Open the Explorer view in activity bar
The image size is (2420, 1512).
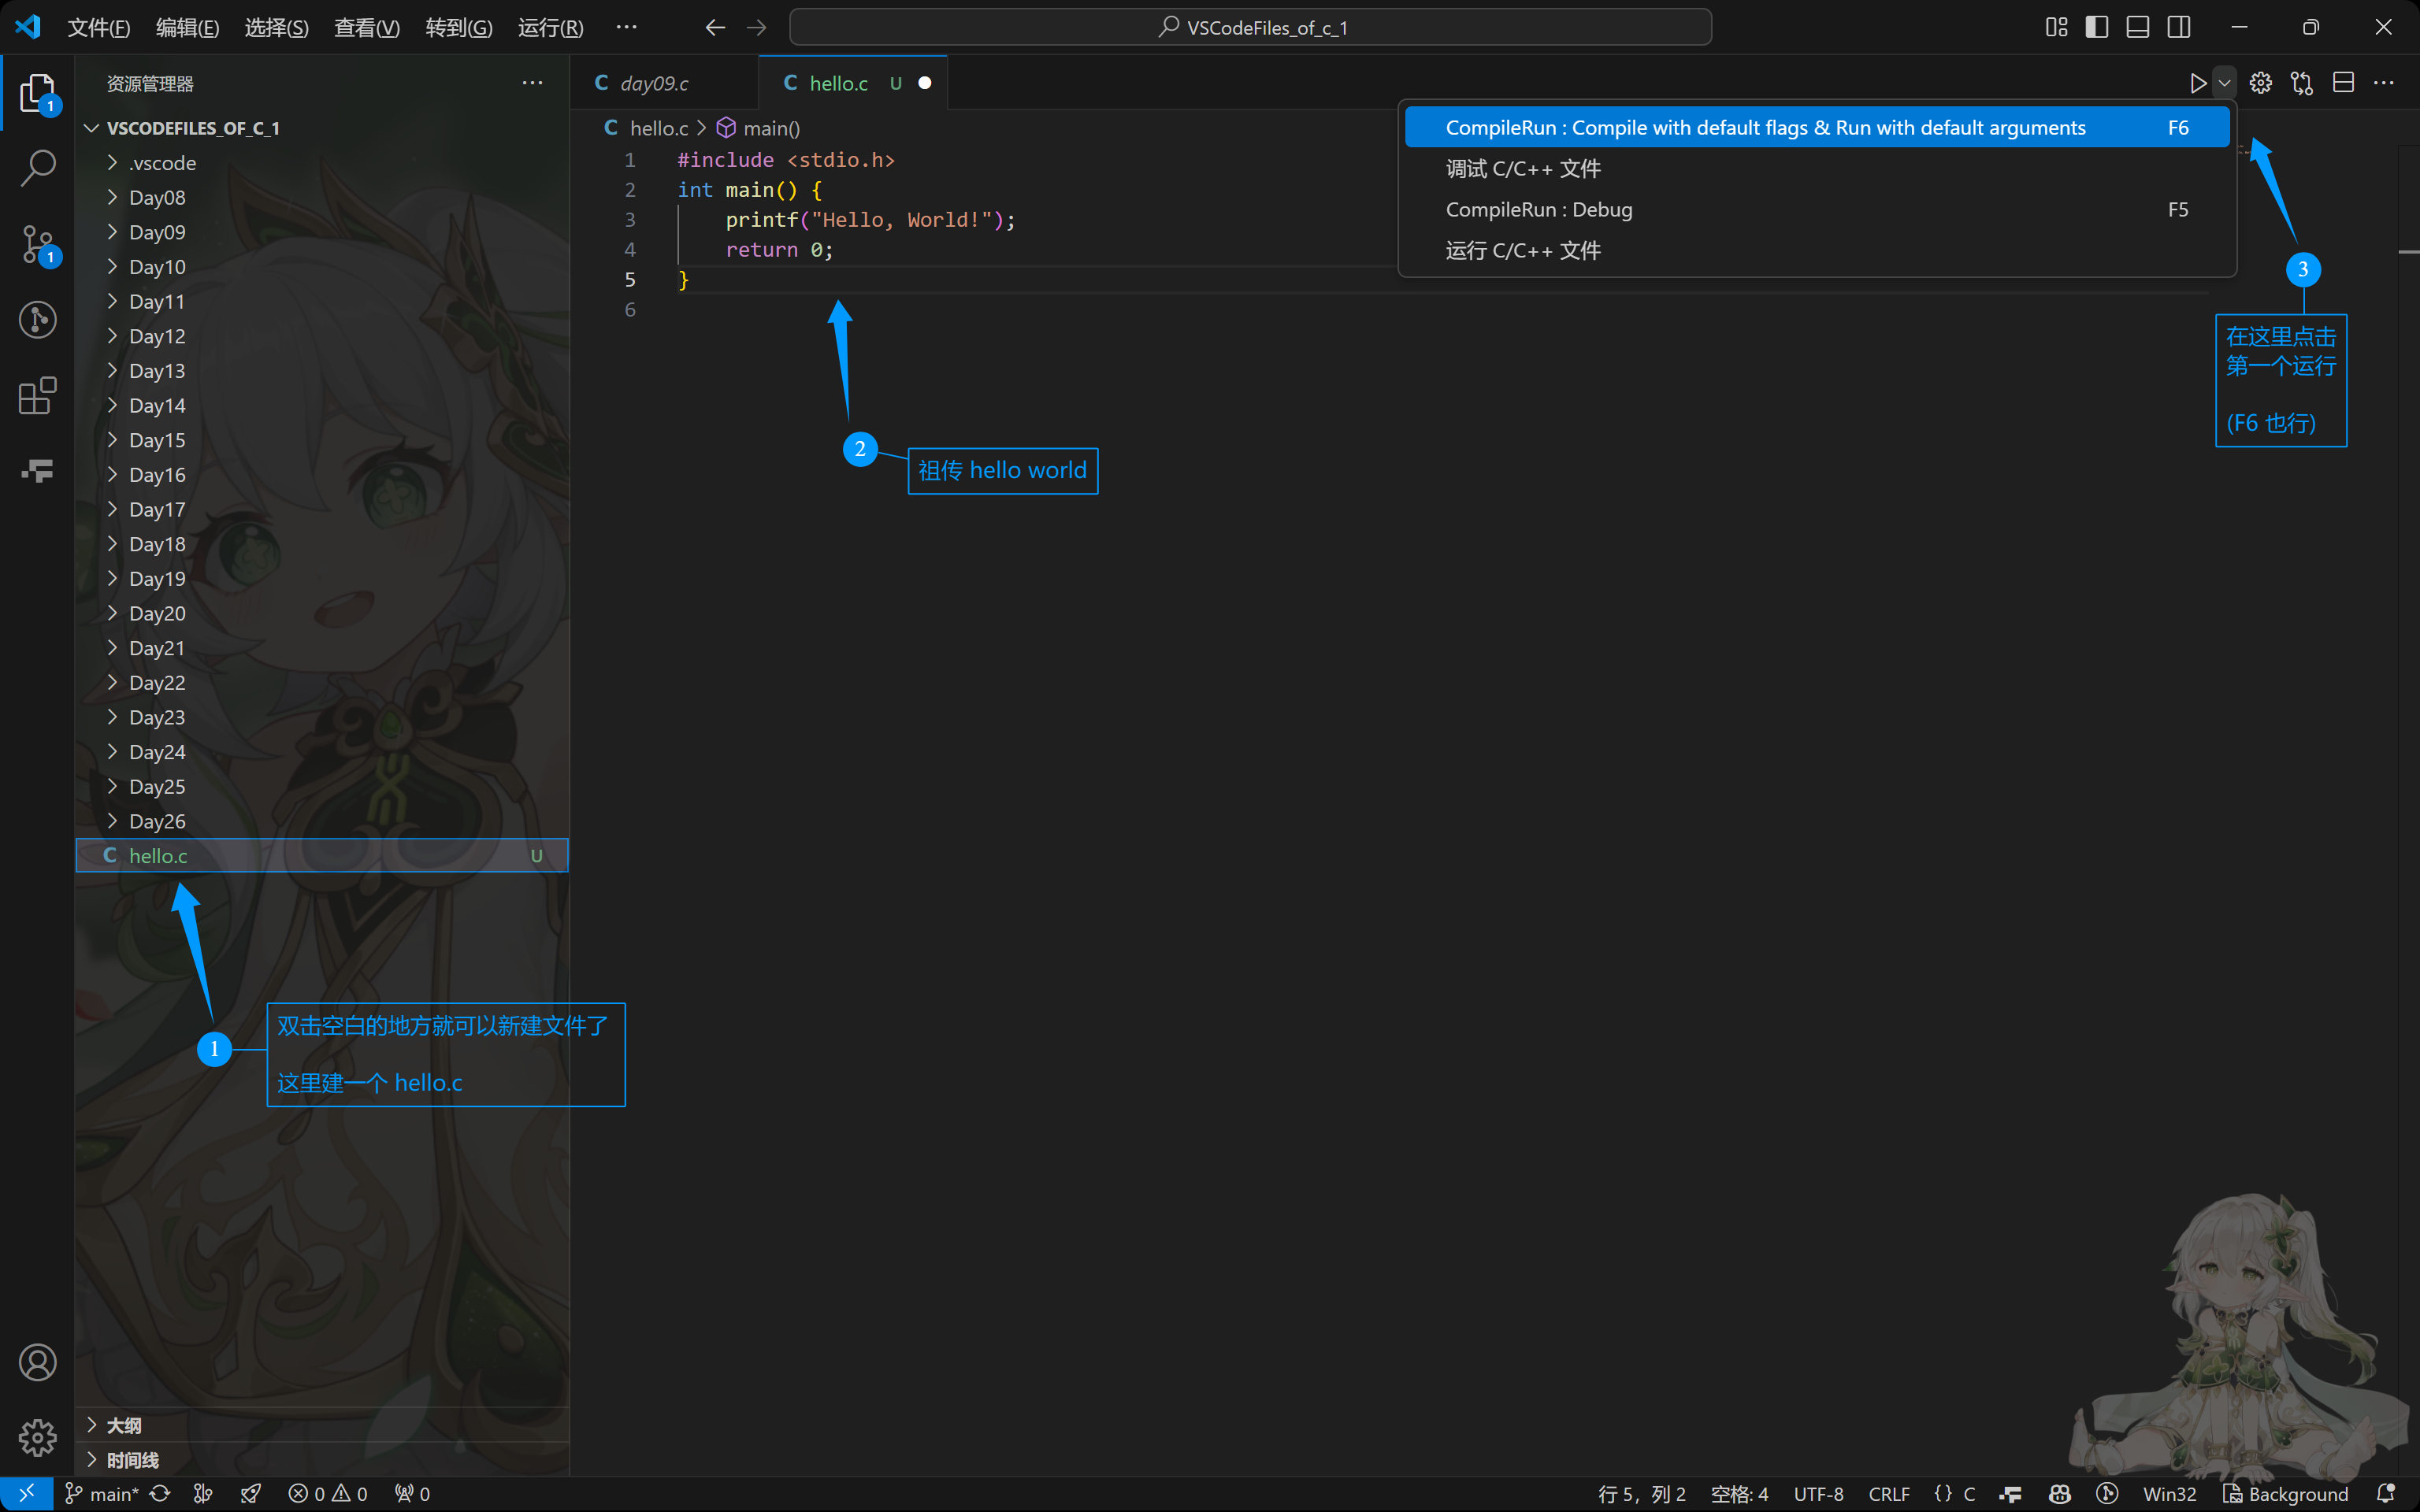click(x=37, y=93)
